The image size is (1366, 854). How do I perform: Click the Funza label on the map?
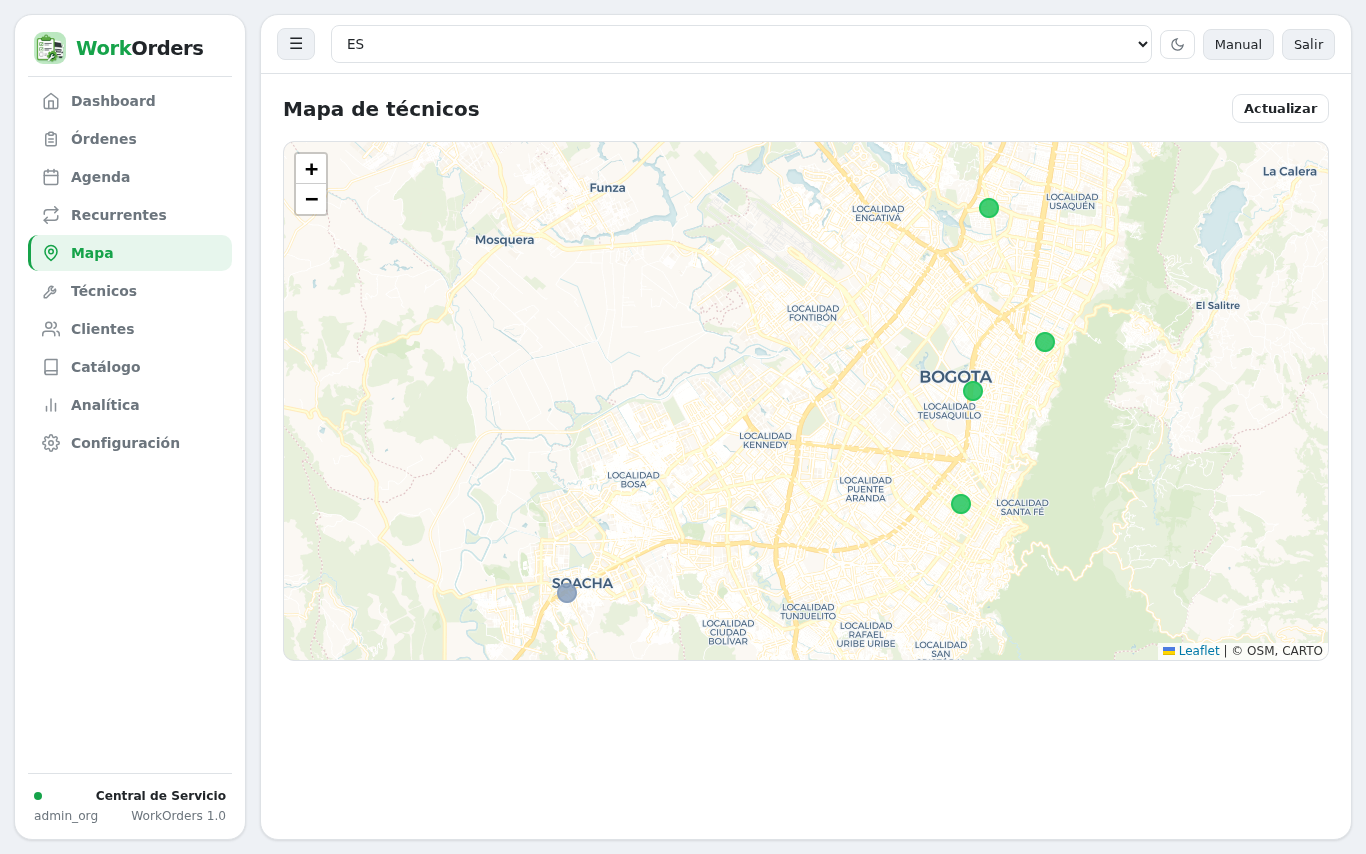point(607,188)
